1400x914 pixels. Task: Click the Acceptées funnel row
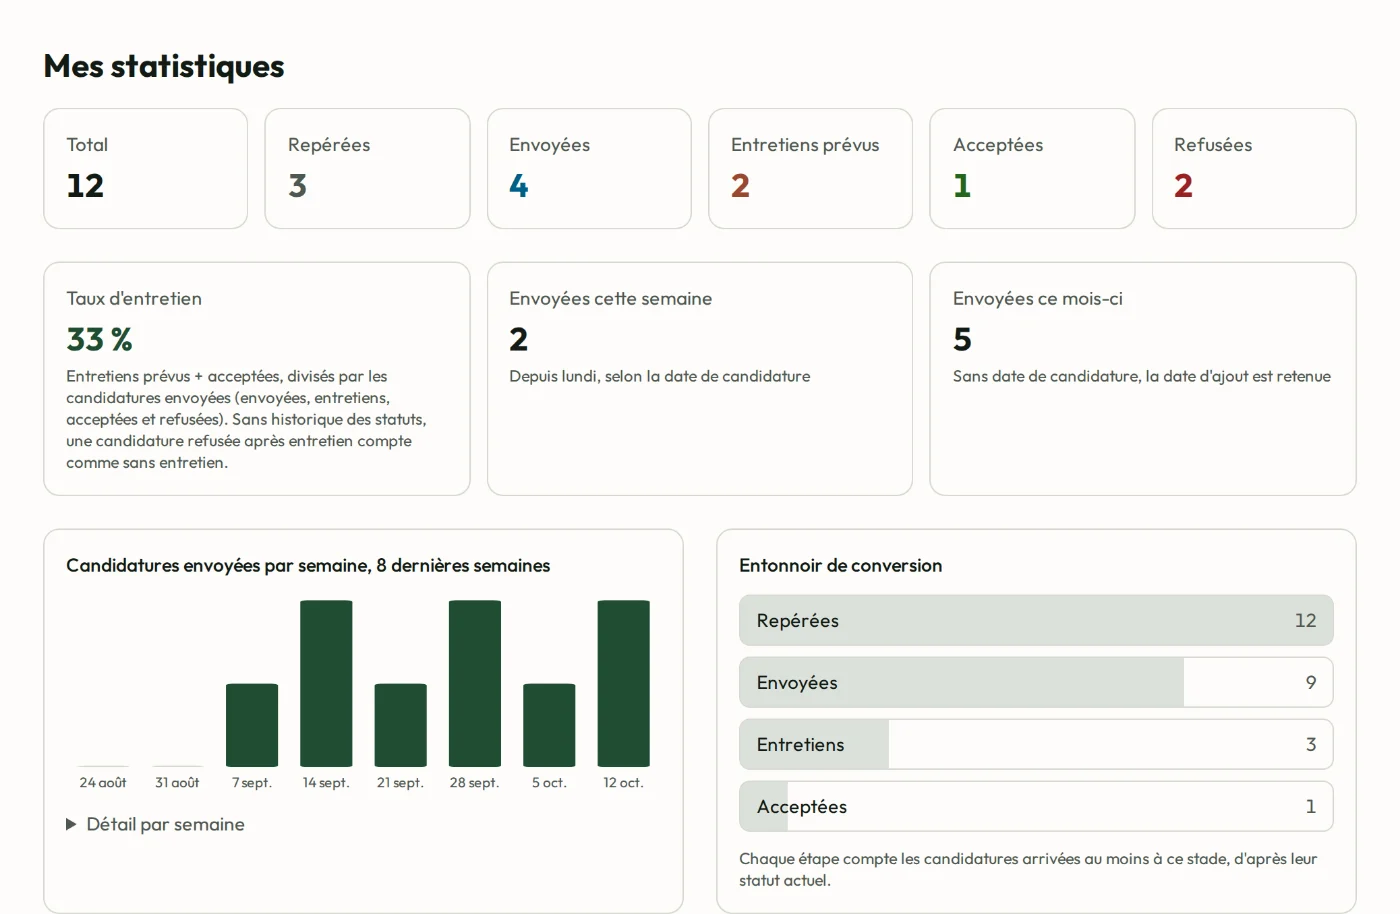coord(1036,806)
